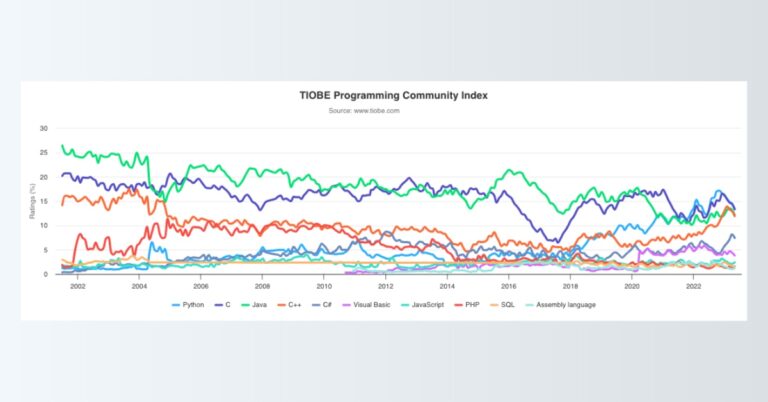Click the C legend line marker
Screen dimensions: 768x402
pos(220,304)
